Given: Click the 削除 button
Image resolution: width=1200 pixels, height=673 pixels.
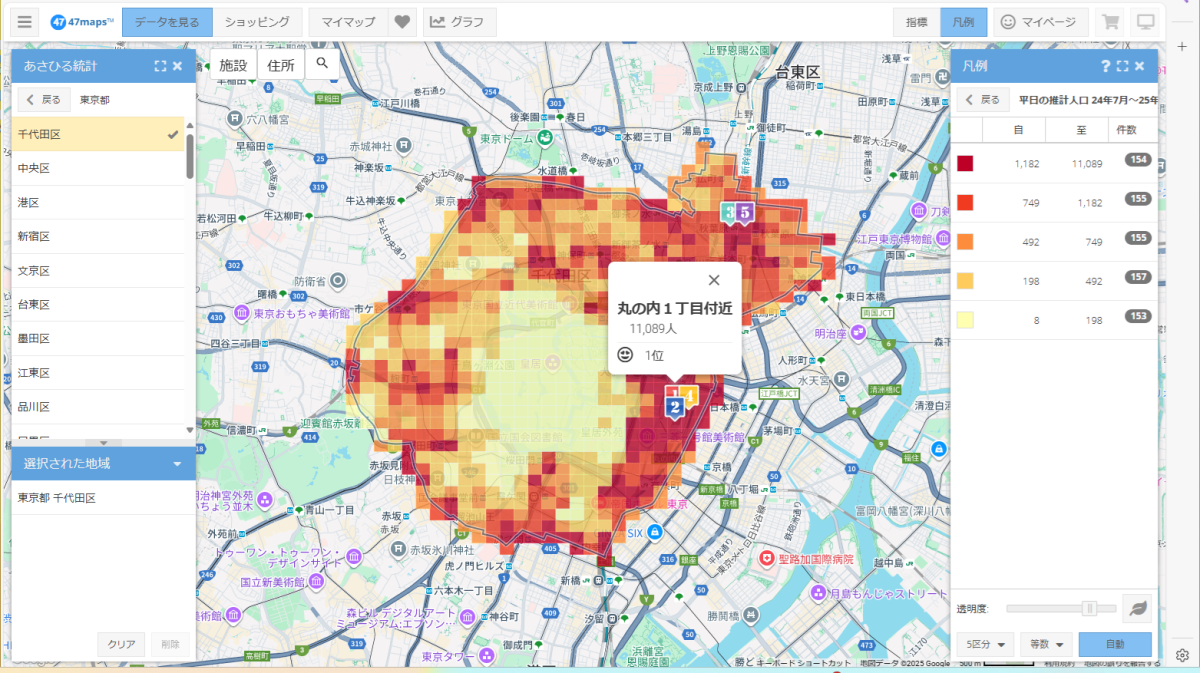Looking at the screenshot, I should (x=170, y=645).
